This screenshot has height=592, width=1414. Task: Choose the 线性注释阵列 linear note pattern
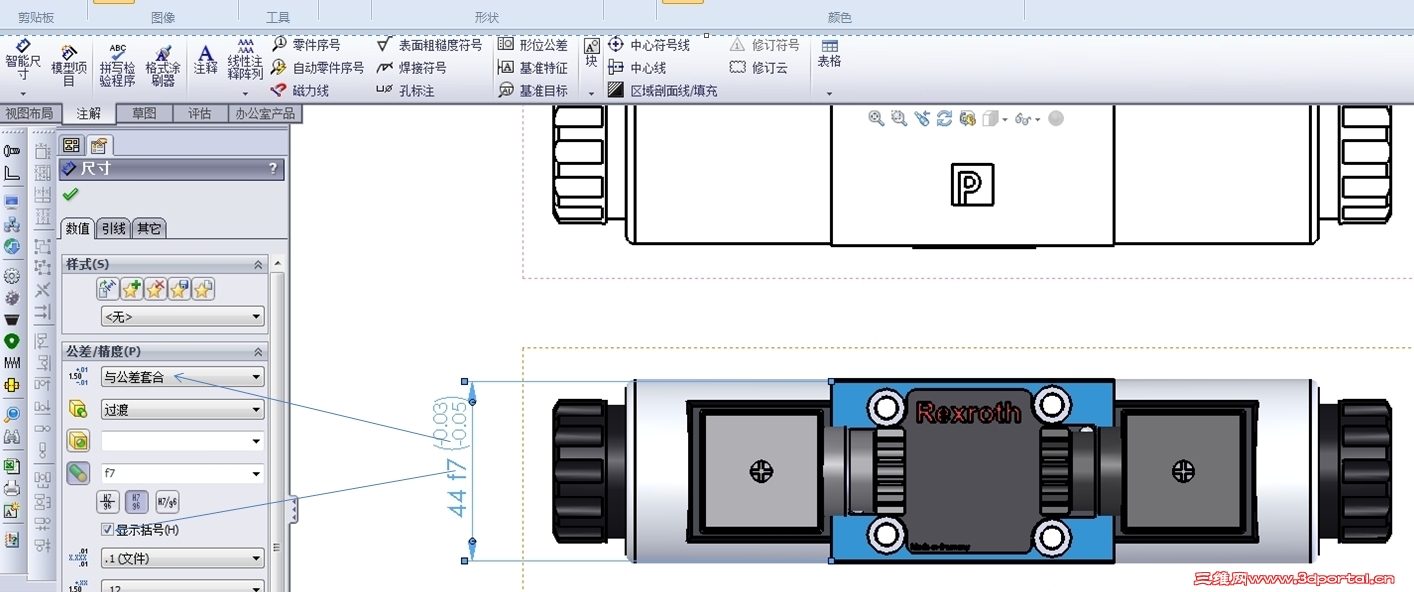tap(245, 60)
